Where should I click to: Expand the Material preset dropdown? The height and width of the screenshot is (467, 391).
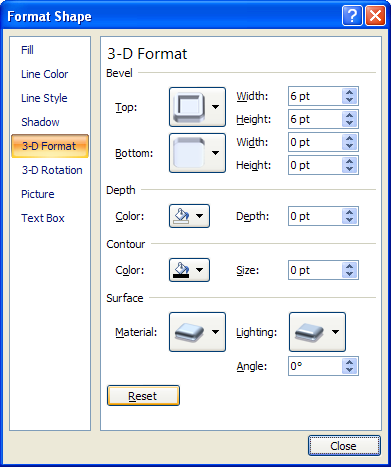click(x=197, y=332)
